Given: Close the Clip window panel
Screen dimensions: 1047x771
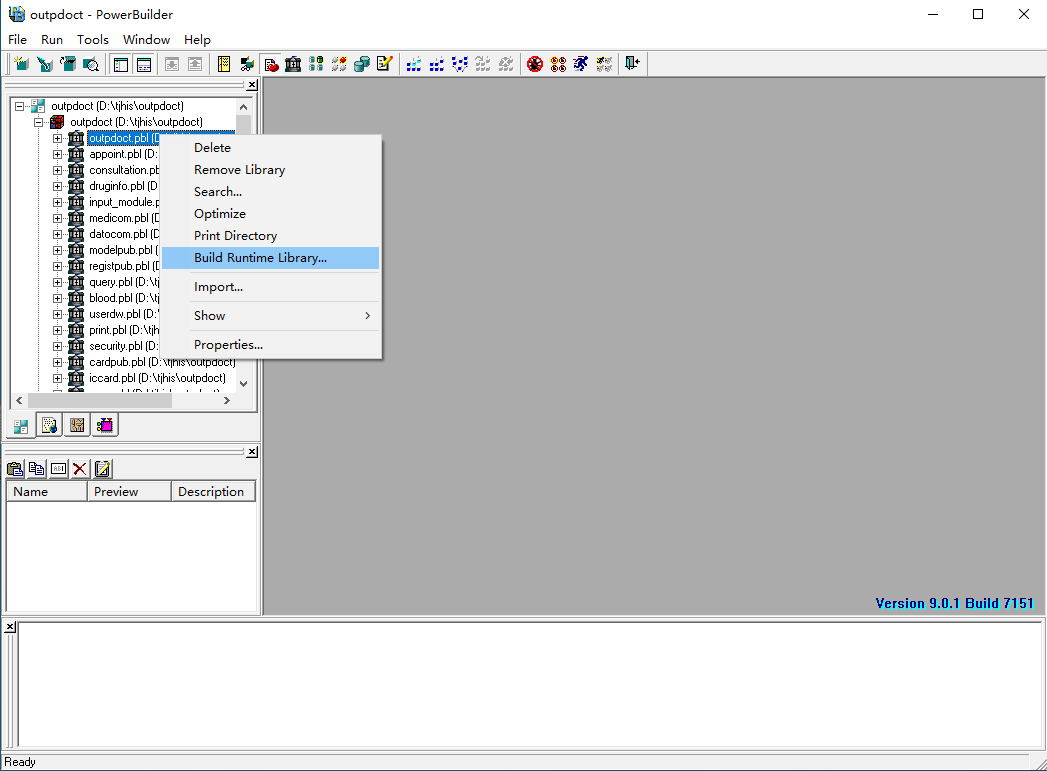Looking at the screenshot, I should [252, 452].
